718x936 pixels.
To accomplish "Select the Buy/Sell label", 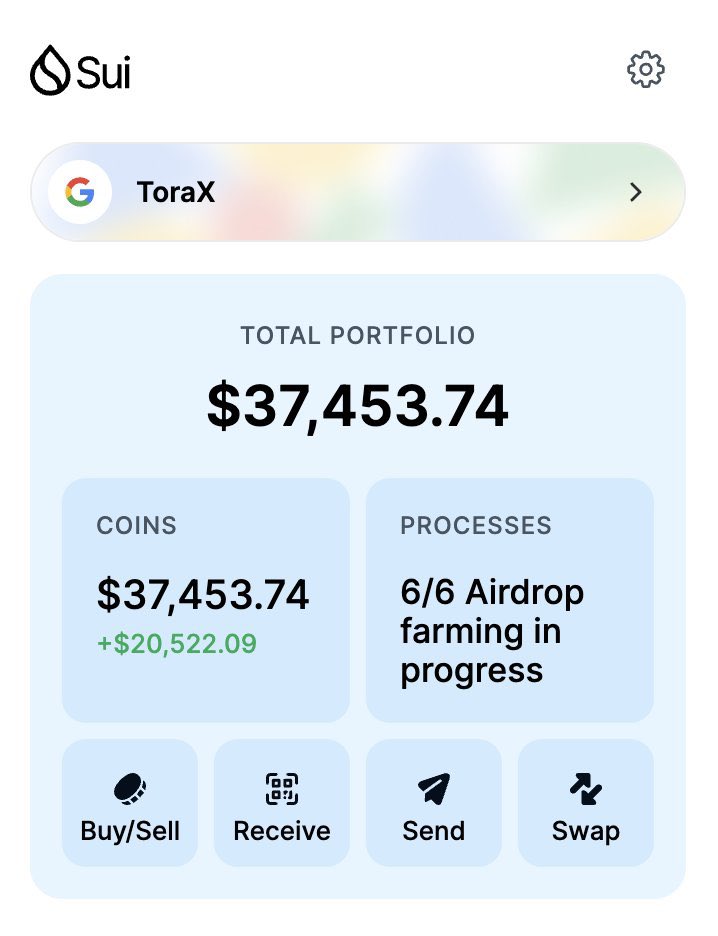I will [130, 831].
